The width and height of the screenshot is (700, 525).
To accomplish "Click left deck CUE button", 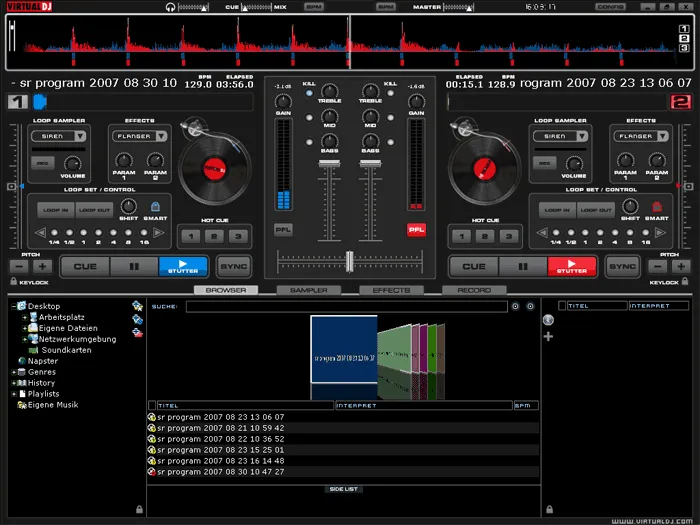I will 85,267.
